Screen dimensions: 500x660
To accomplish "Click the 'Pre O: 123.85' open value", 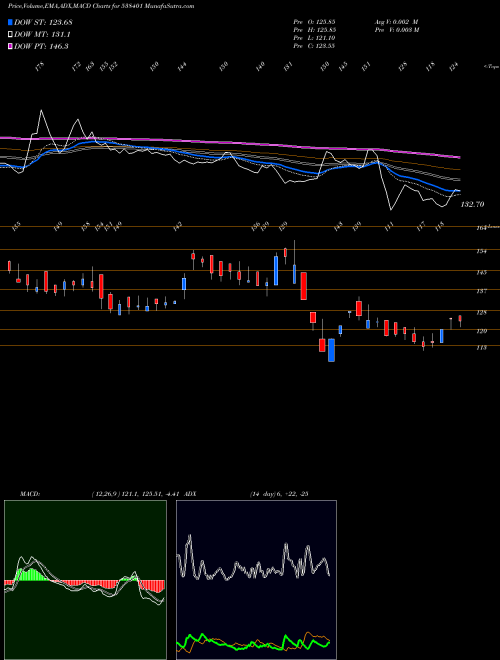I will pos(314,21).
